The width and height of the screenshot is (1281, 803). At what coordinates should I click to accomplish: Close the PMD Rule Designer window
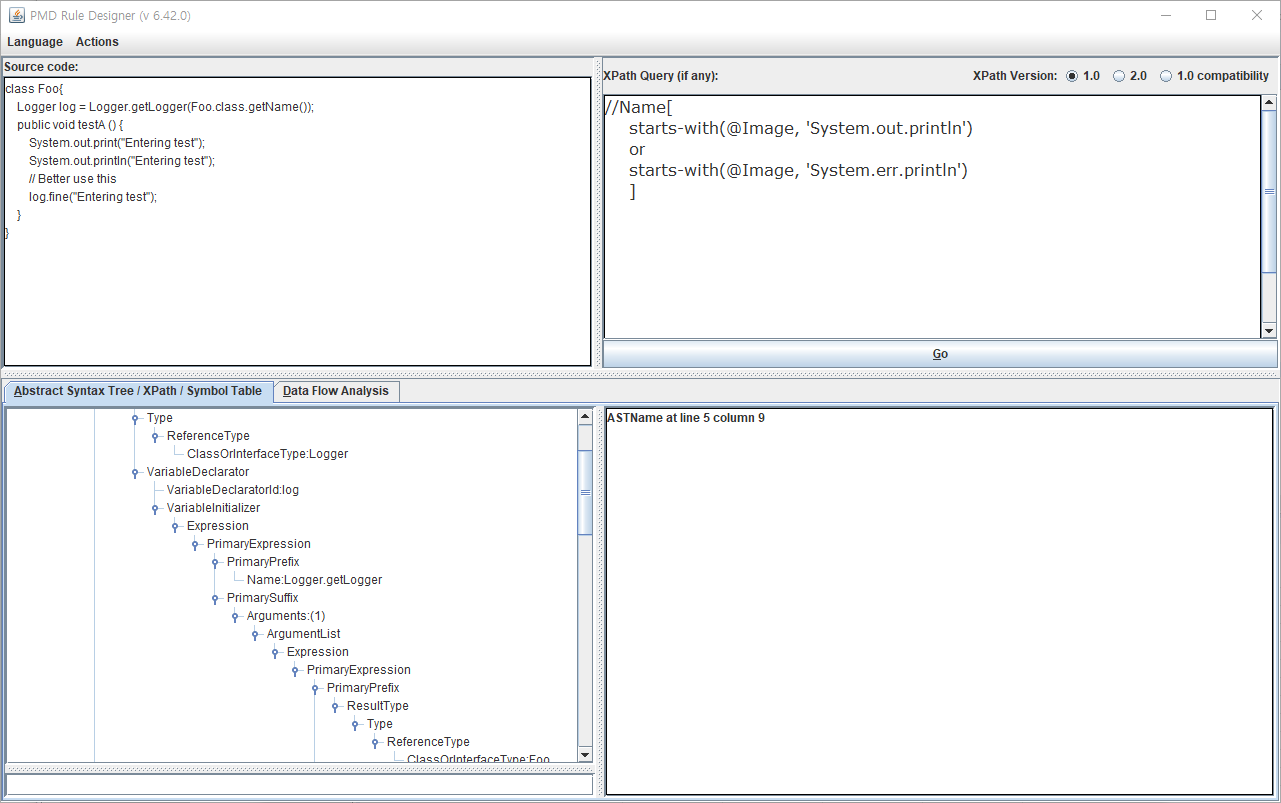[x=1257, y=15]
